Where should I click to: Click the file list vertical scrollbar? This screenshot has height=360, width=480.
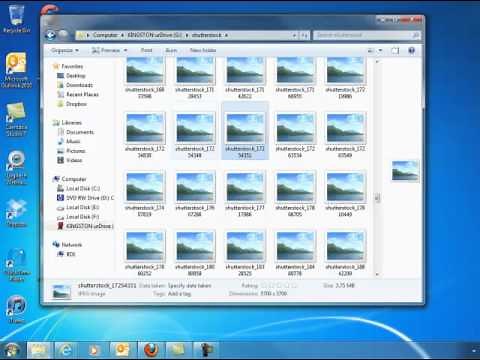(x=377, y=198)
